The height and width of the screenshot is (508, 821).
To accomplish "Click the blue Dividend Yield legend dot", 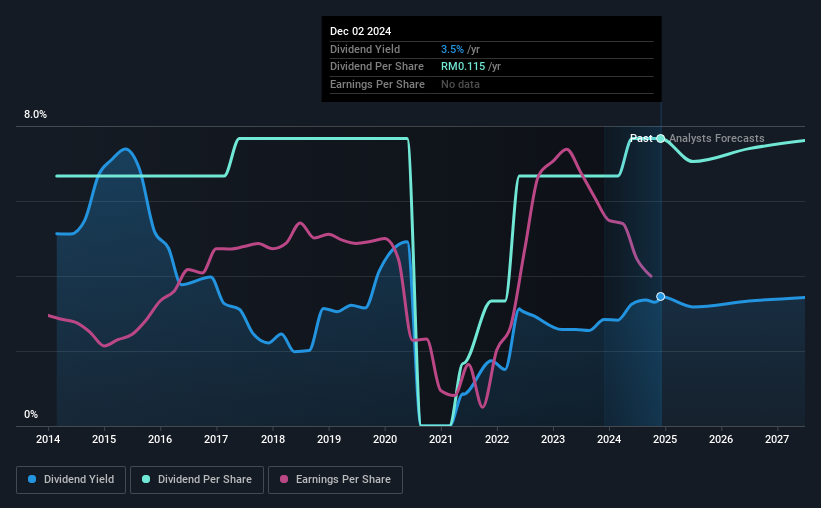I will (x=32, y=479).
